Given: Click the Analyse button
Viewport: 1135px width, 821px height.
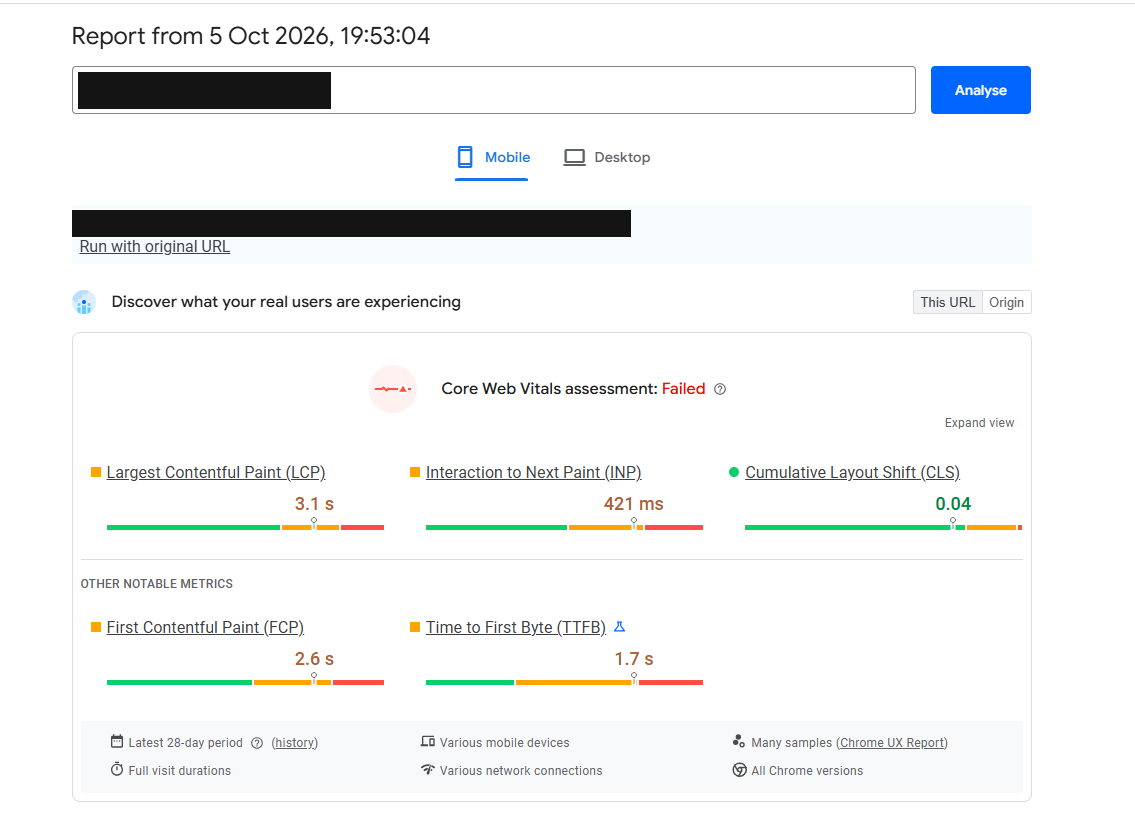Looking at the screenshot, I should [980, 90].
